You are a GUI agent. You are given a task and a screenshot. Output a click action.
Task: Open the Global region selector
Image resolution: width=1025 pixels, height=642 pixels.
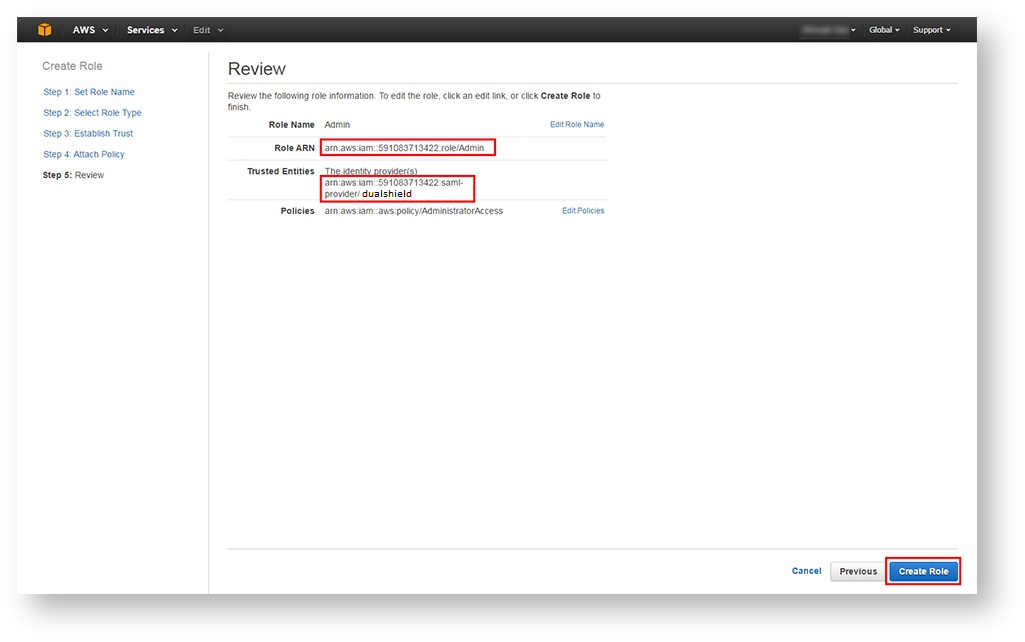[x=884, y=30]
